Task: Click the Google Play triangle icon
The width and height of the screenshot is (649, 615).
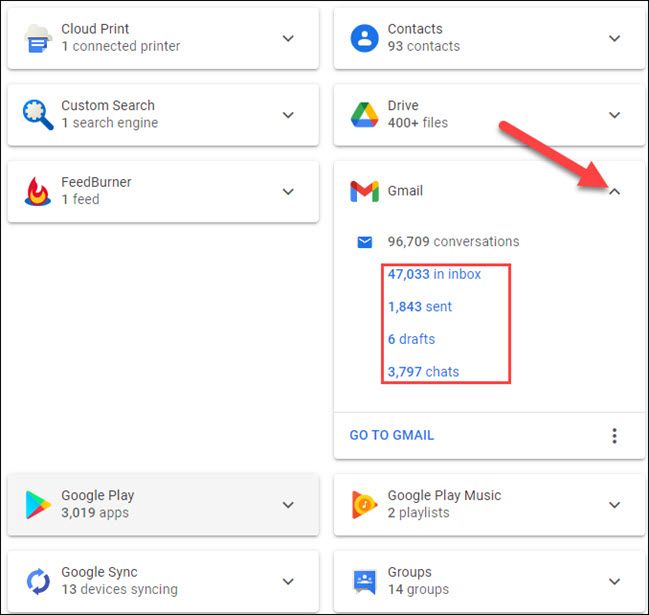Action: [x=38, y=504]
